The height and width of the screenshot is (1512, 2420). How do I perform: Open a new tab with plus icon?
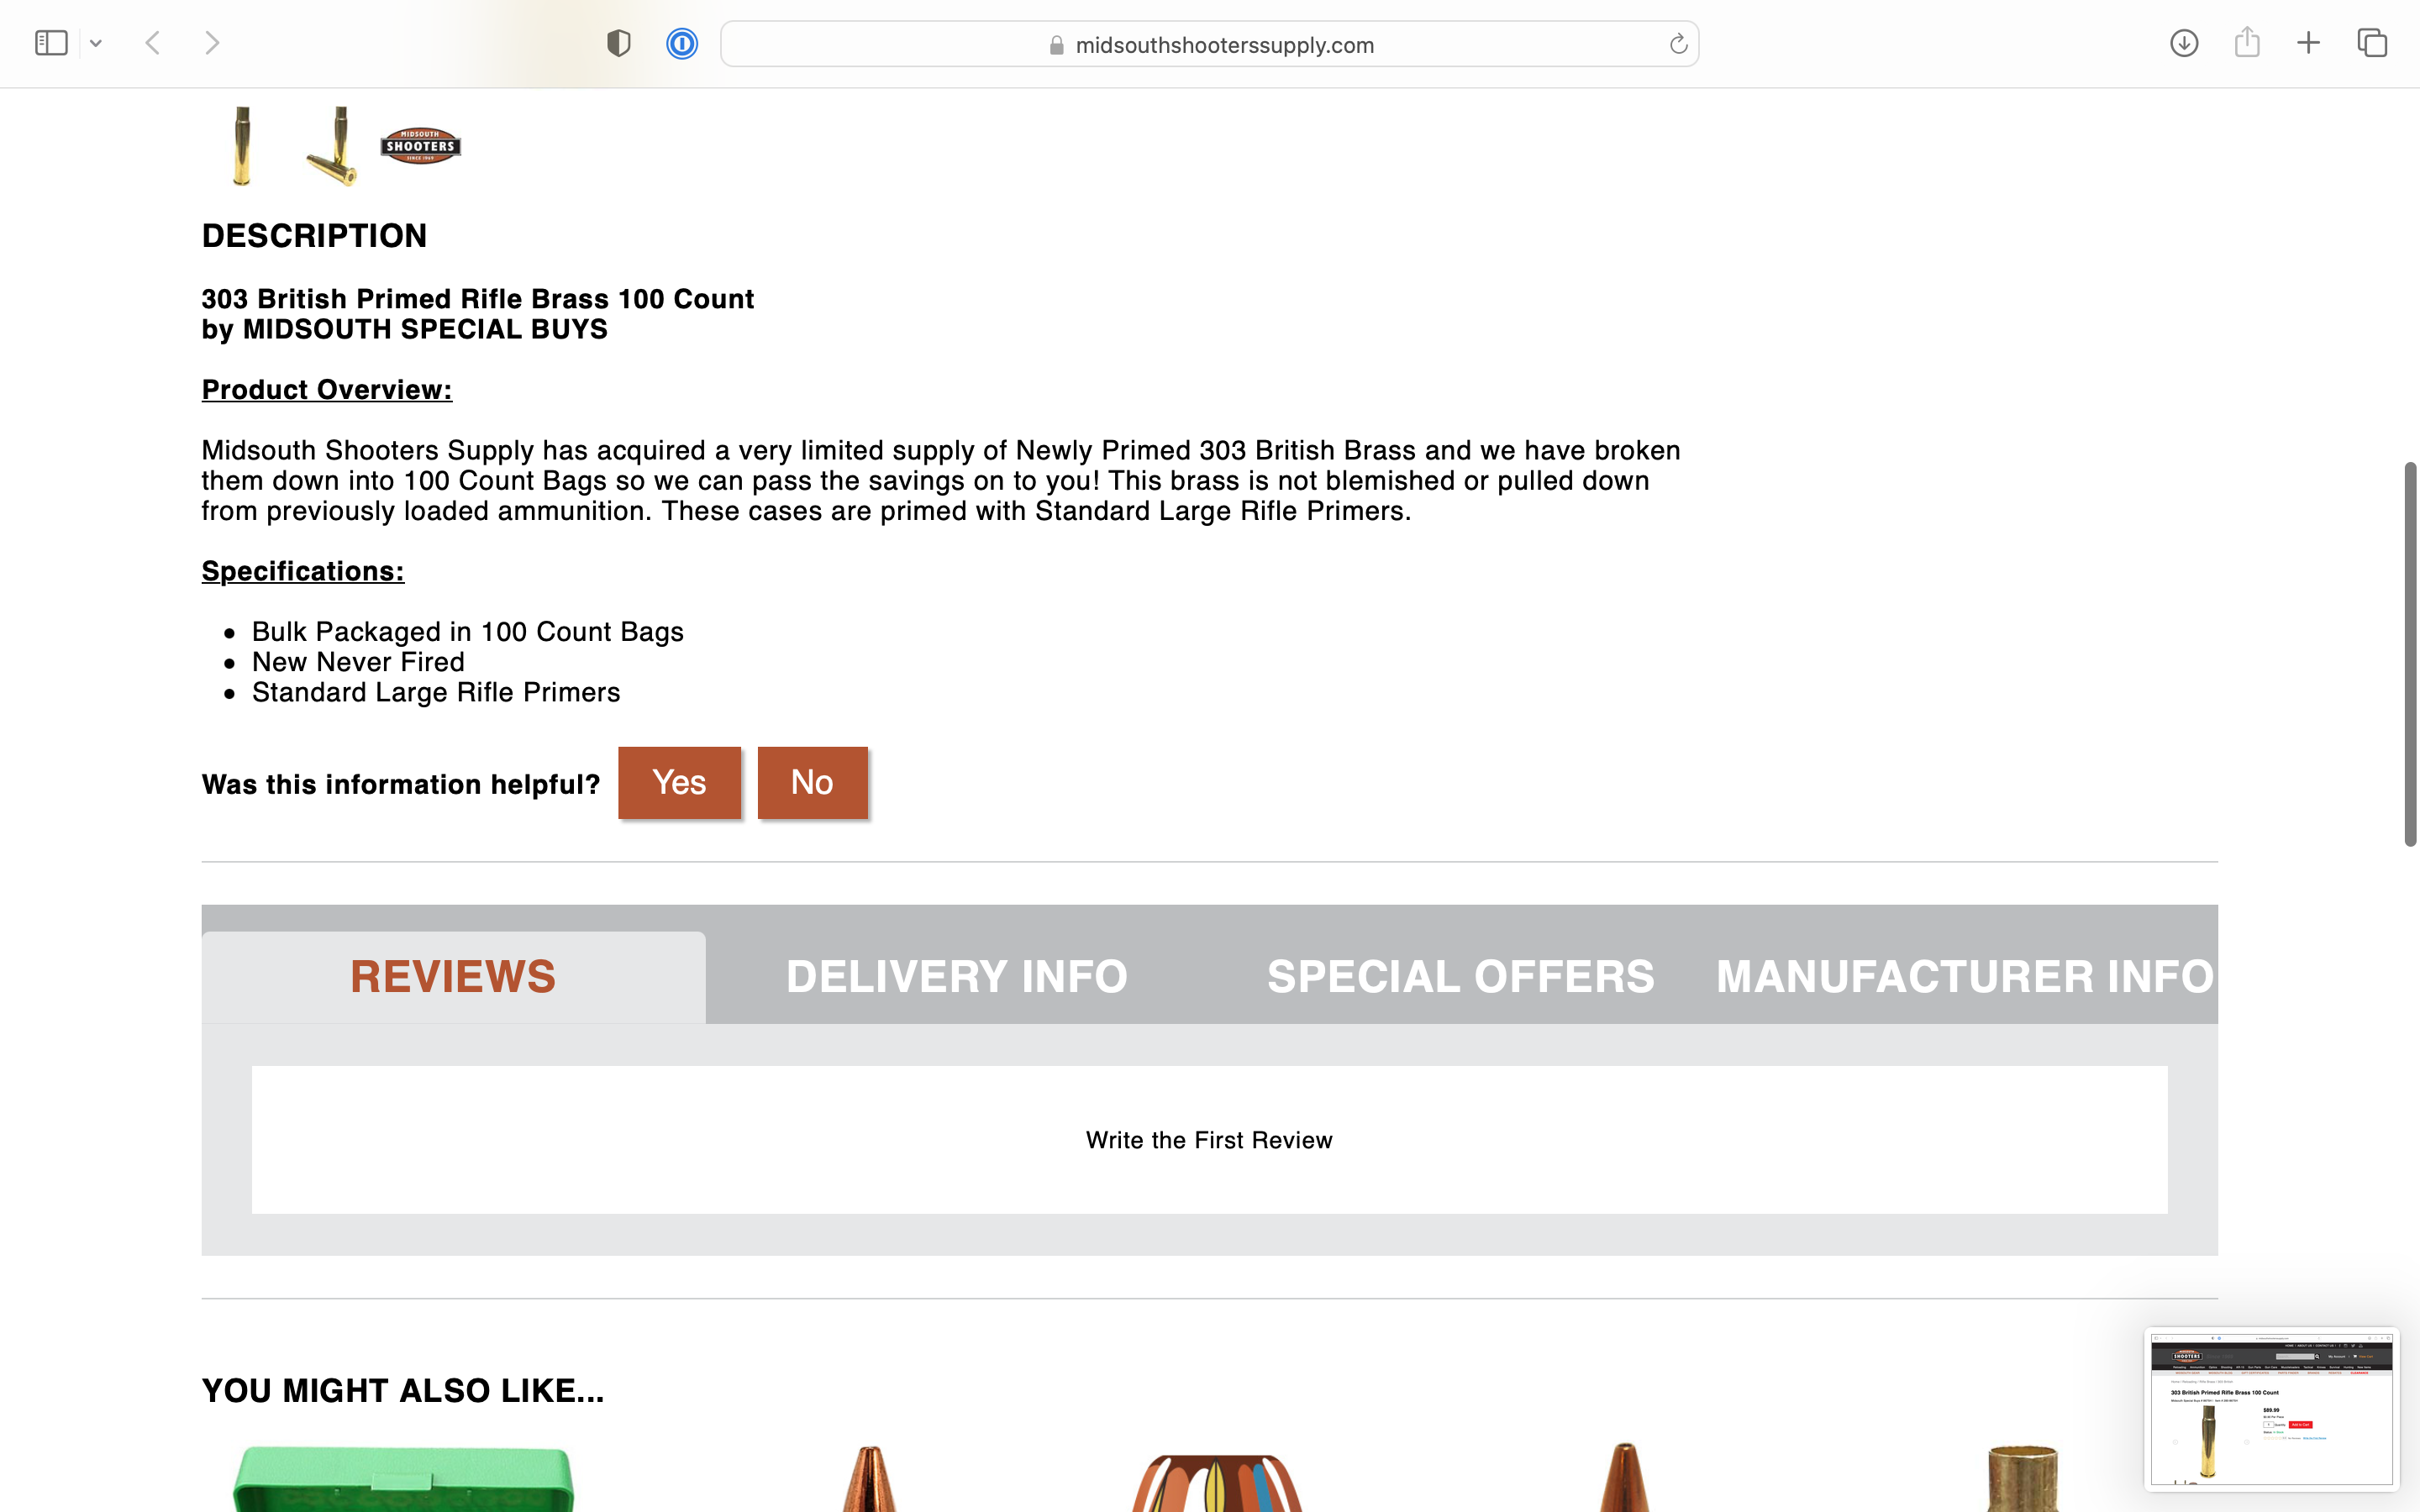click(2308, 43)
